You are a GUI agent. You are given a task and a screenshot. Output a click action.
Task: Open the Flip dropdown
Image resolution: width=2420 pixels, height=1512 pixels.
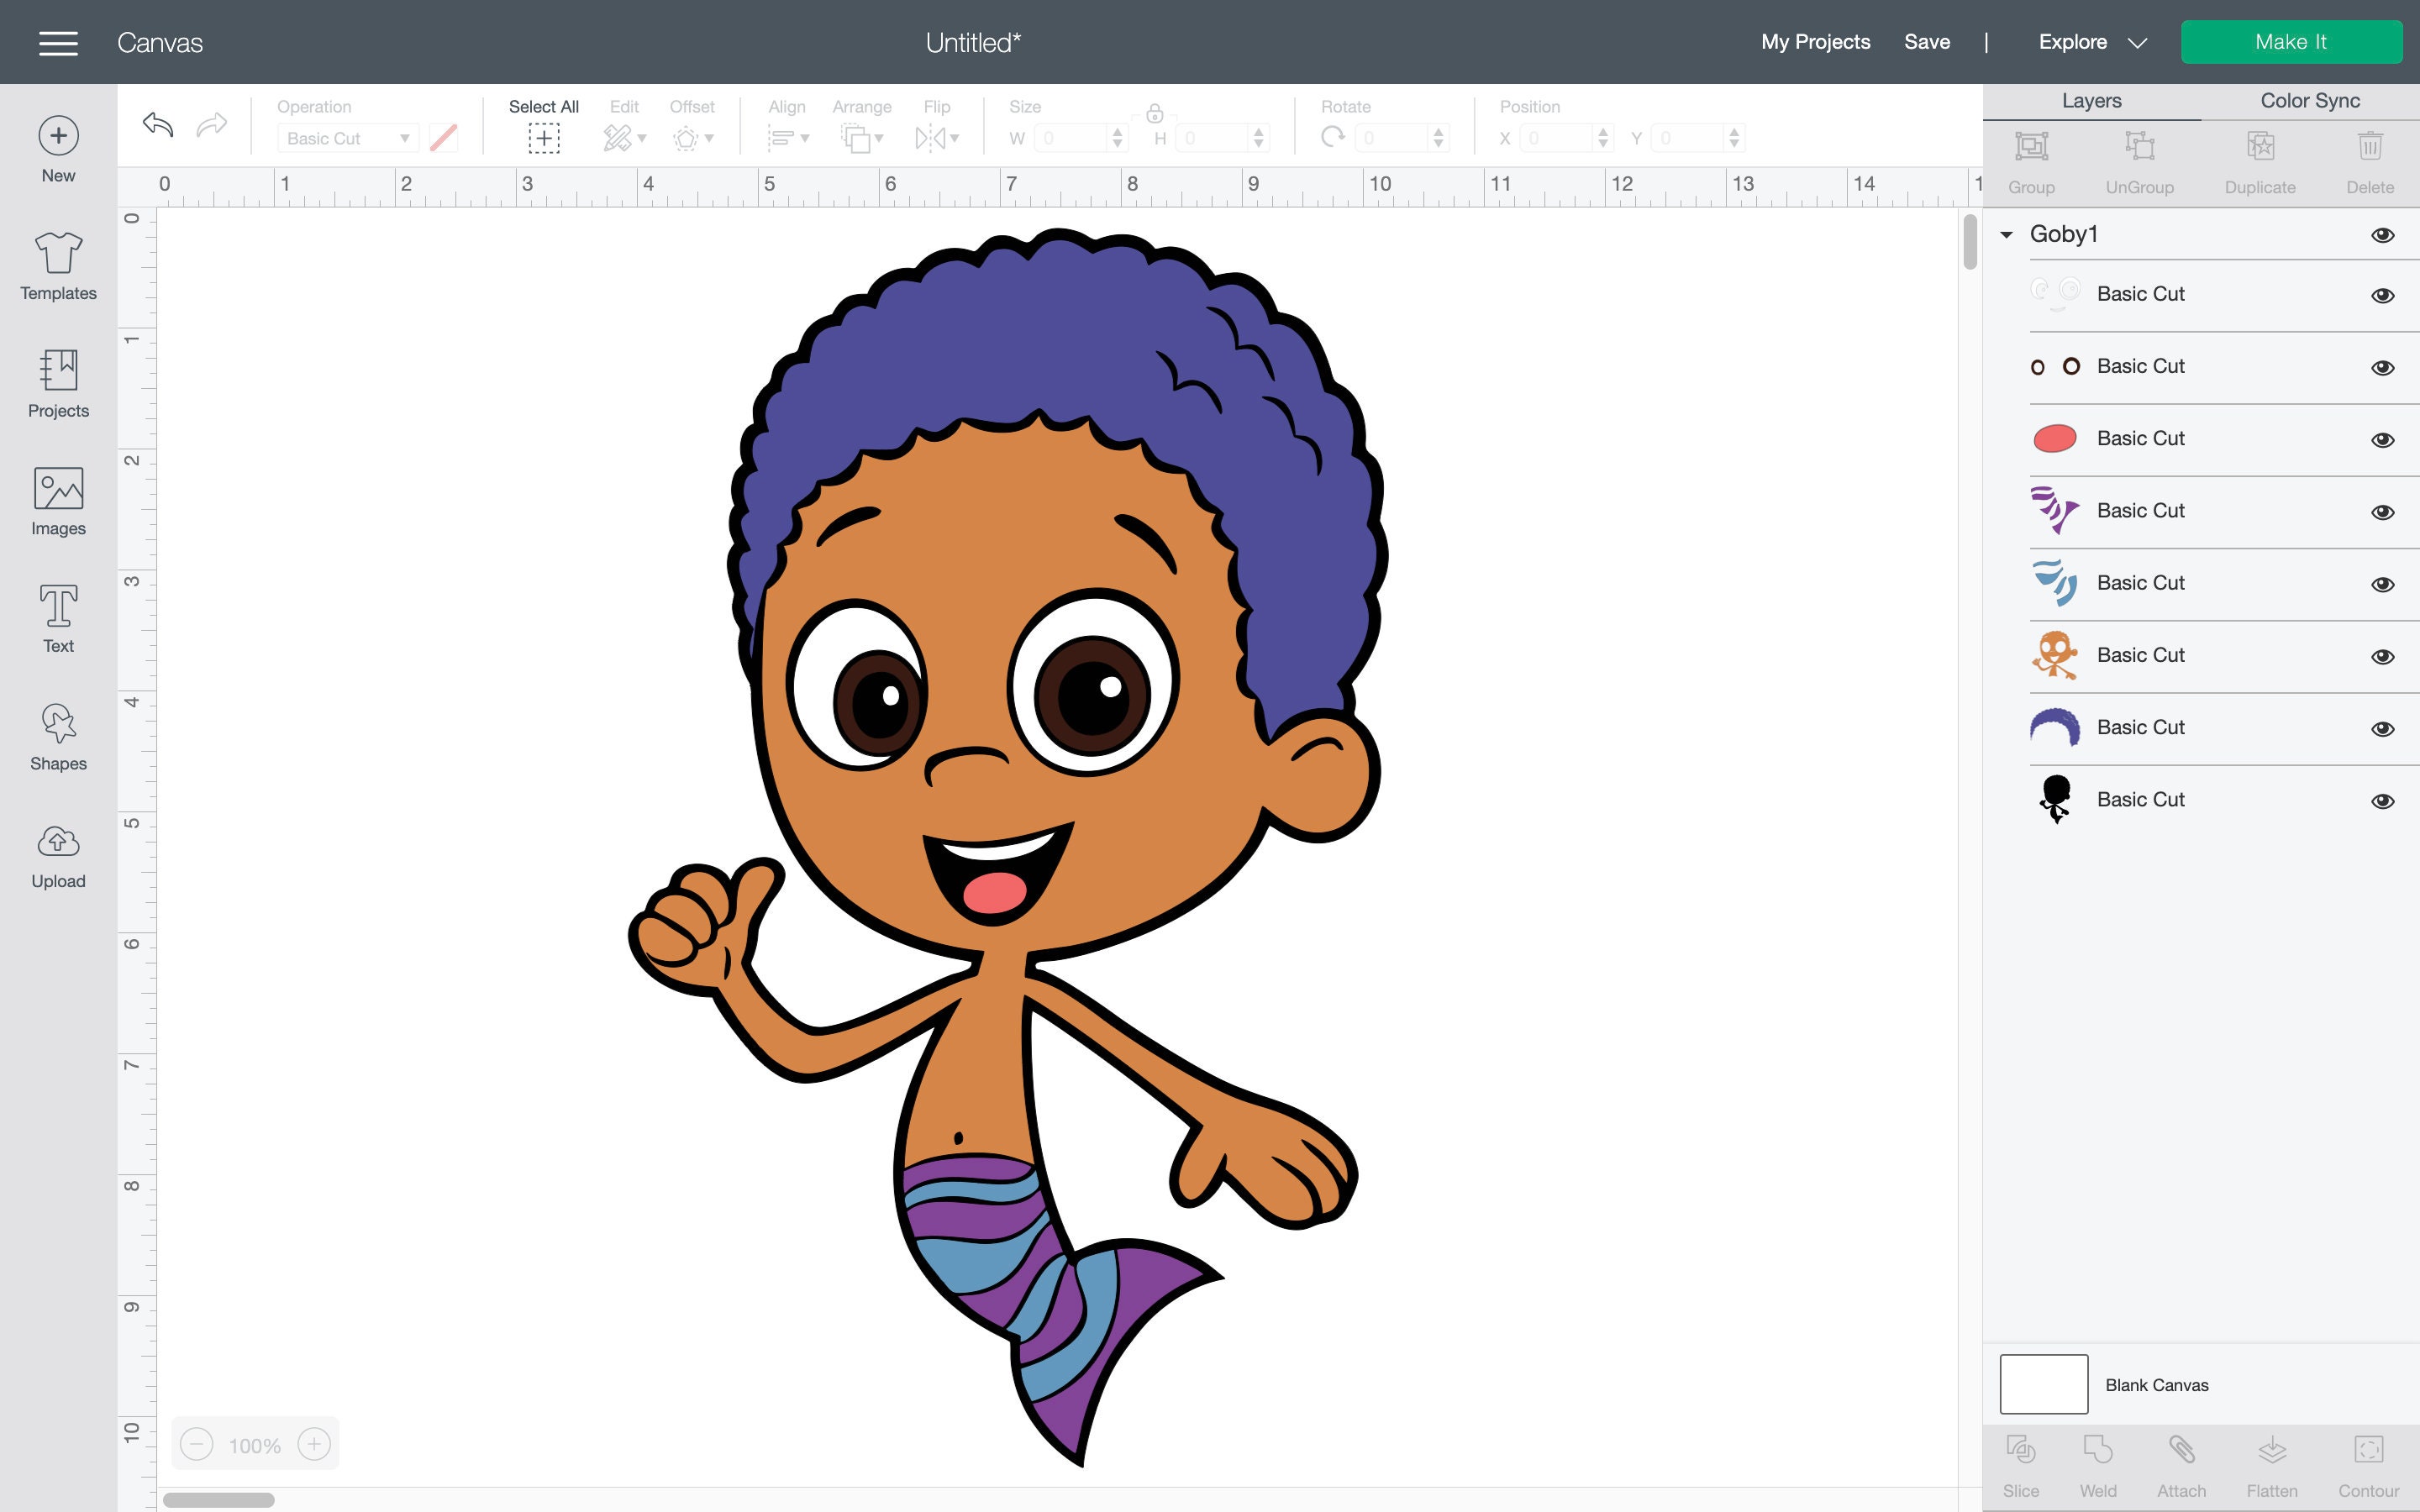[x=937, y=138]
